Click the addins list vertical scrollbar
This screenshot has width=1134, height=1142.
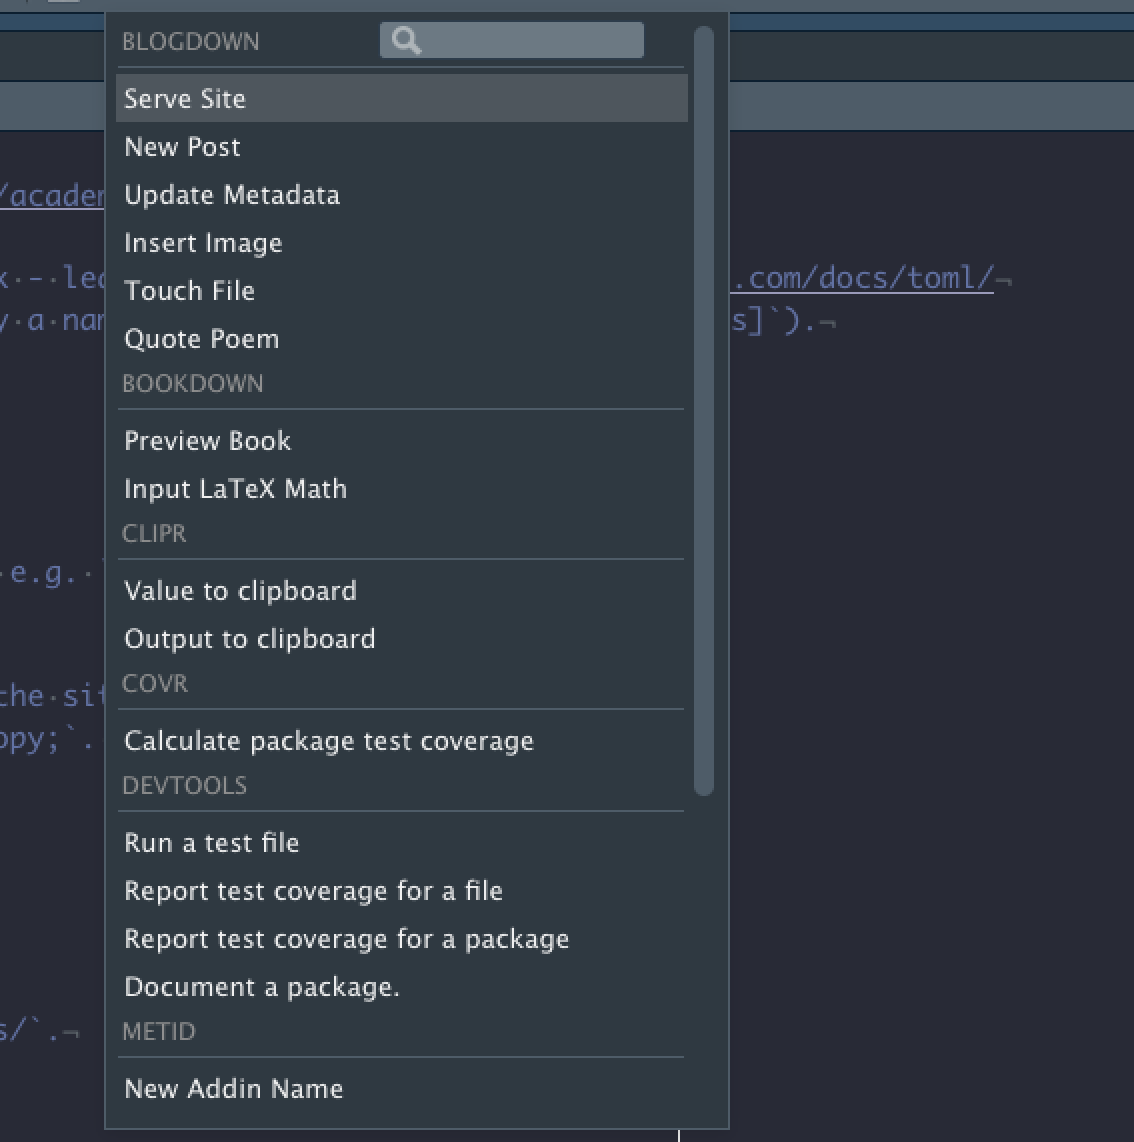[704, 410]
